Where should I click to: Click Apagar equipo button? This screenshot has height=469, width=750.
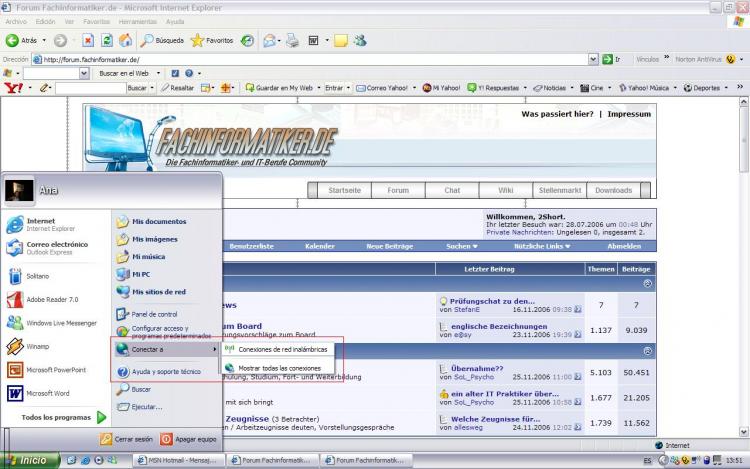pos(188,439)
